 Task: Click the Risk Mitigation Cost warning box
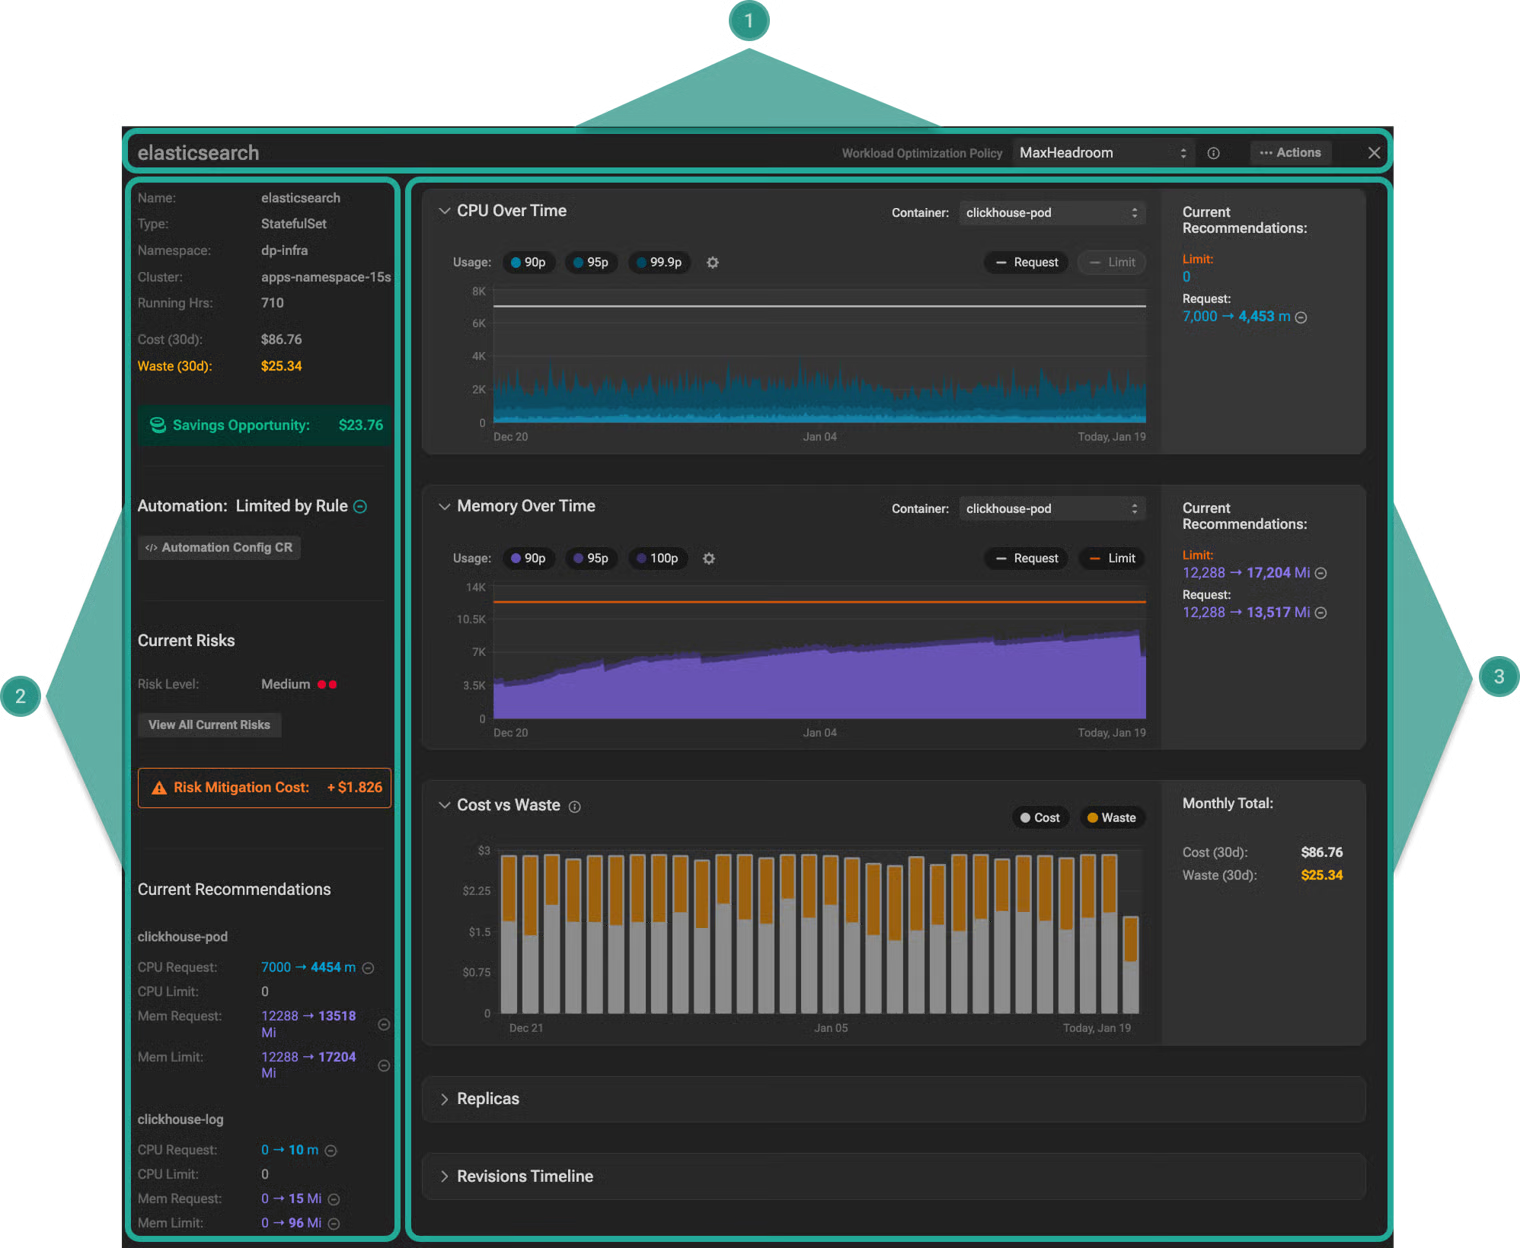[265, 787]
